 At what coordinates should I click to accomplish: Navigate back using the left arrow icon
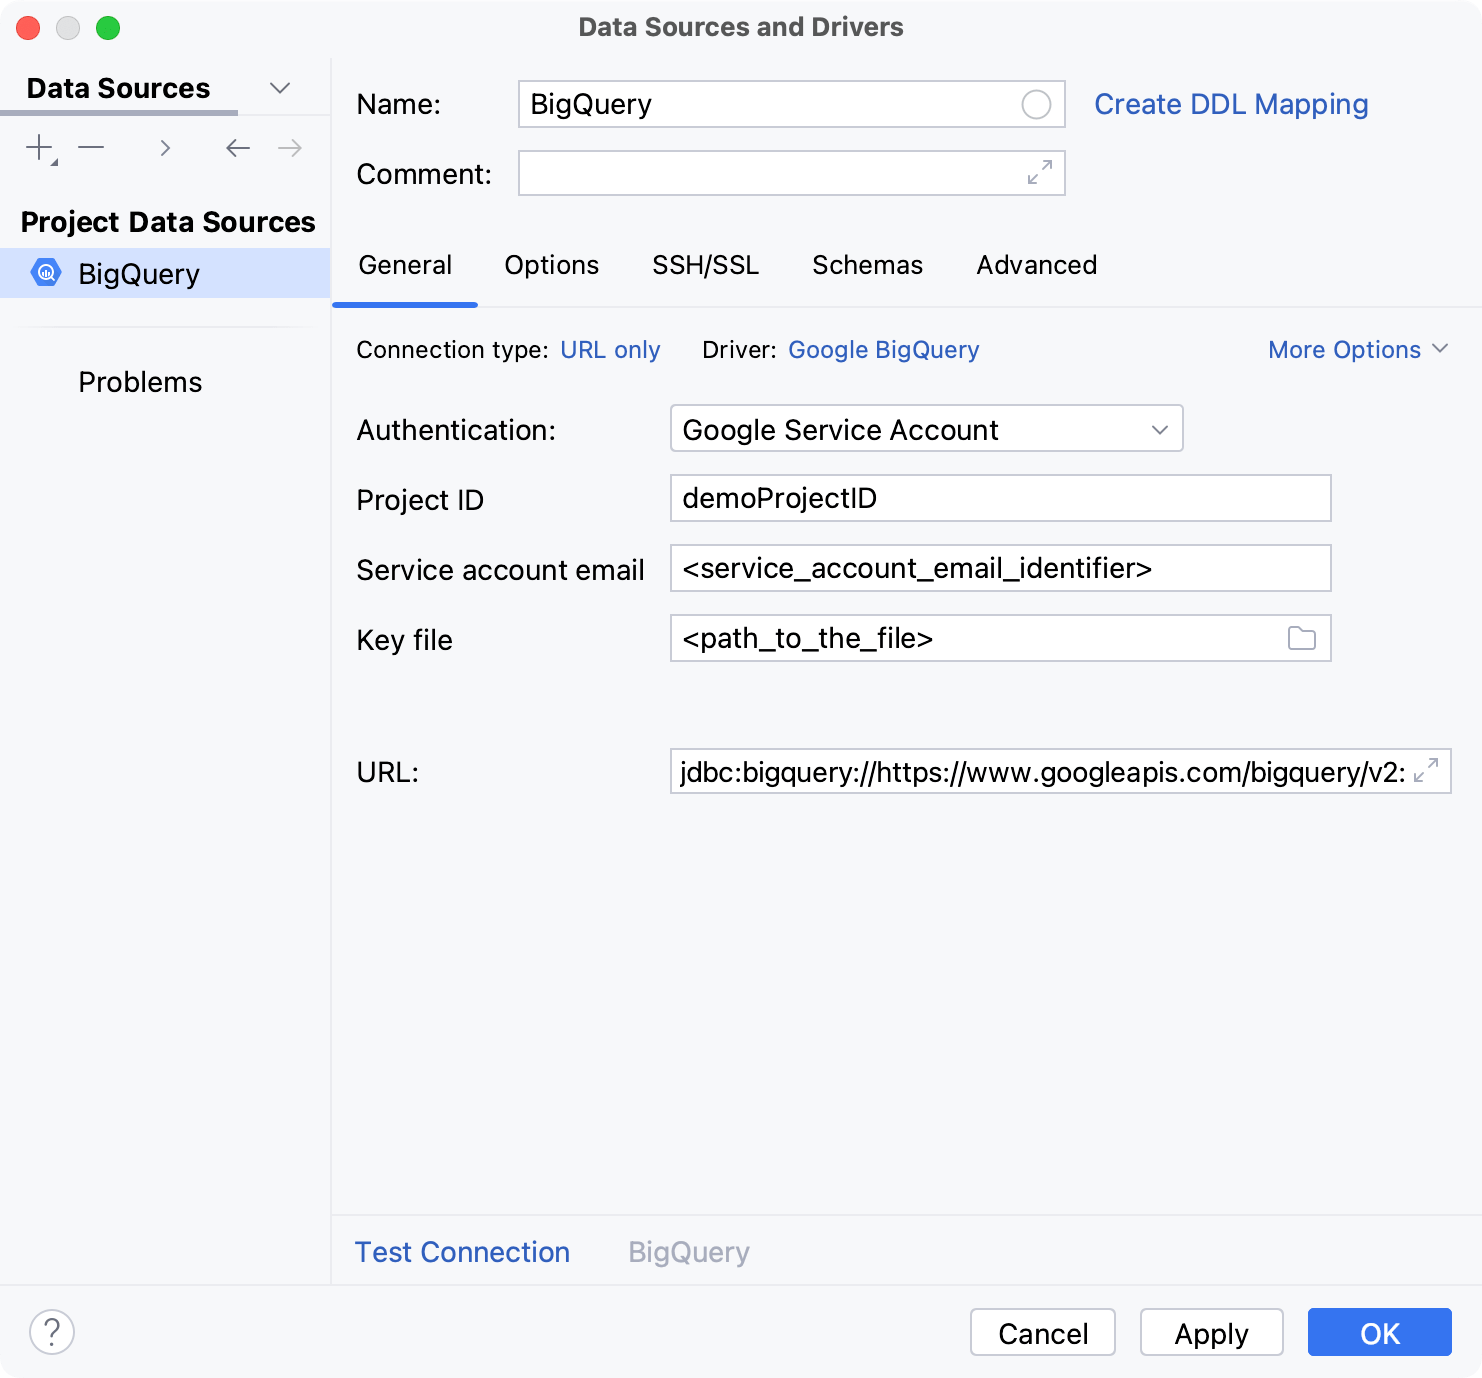pyautogui.click(x=237, y=147)
